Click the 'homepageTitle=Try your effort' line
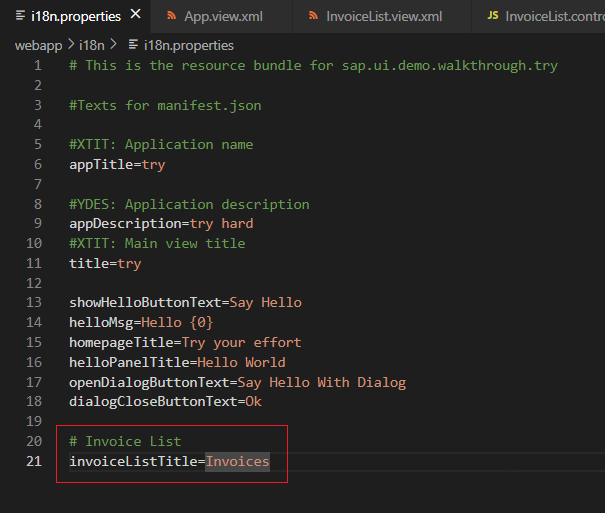 pyautogui.click(x=185, y=343)
